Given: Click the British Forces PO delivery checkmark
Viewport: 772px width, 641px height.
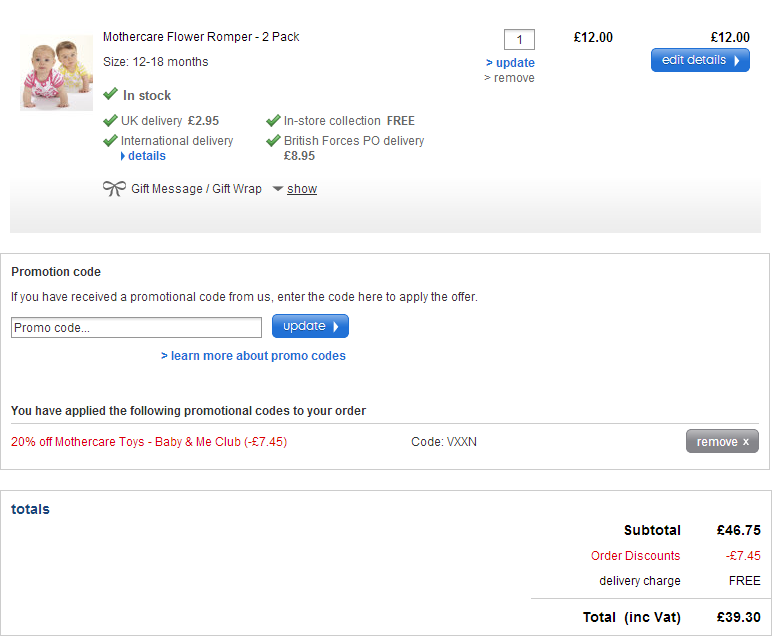Looking at the screenshot, I should pos(273,141).
